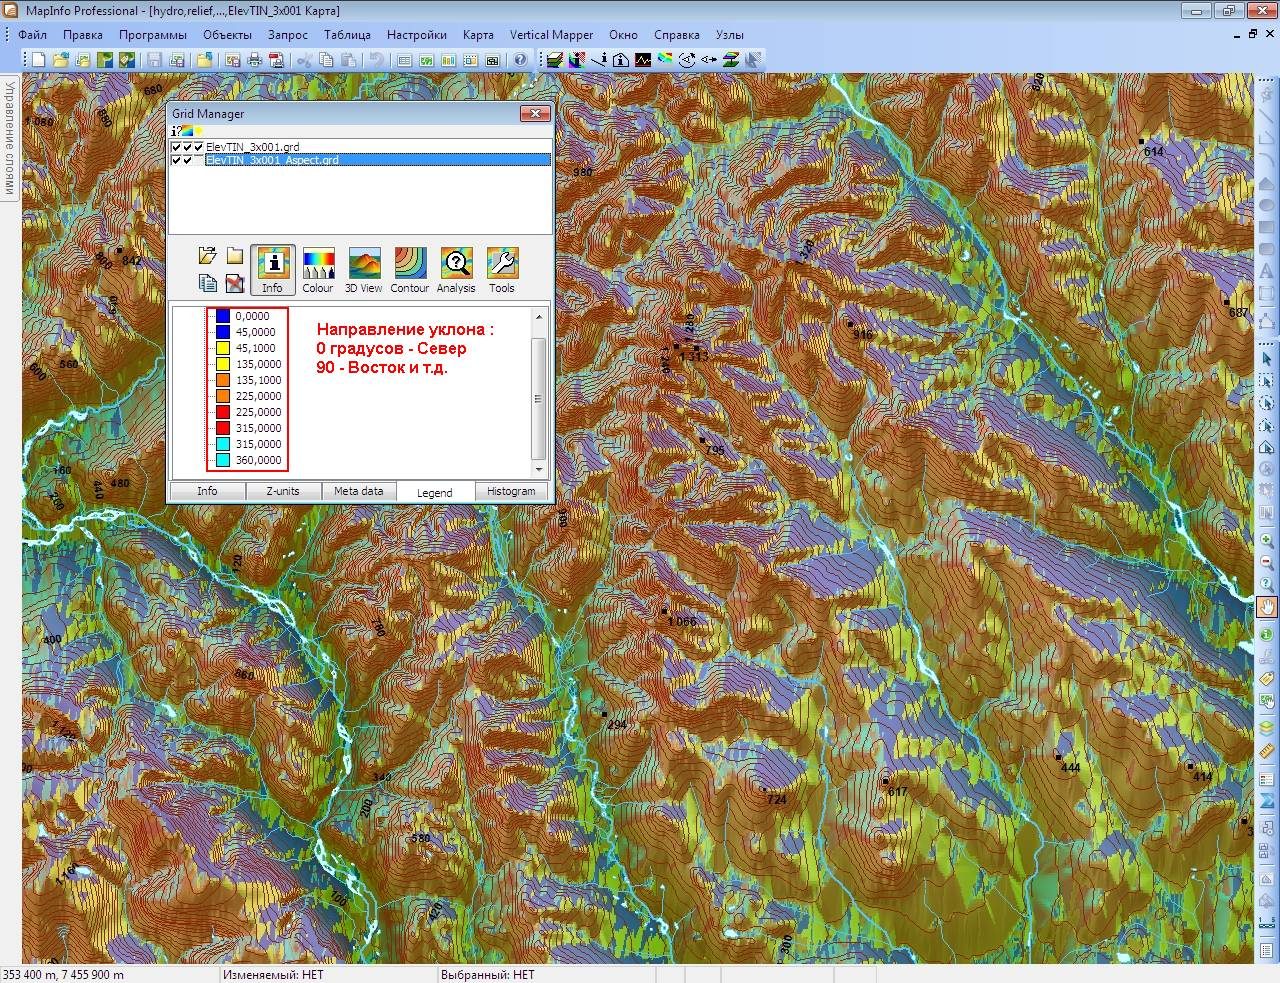Open the Contour tool in Grid Manager
Viewport: 1280px width, 983px height.
point(410,270)
